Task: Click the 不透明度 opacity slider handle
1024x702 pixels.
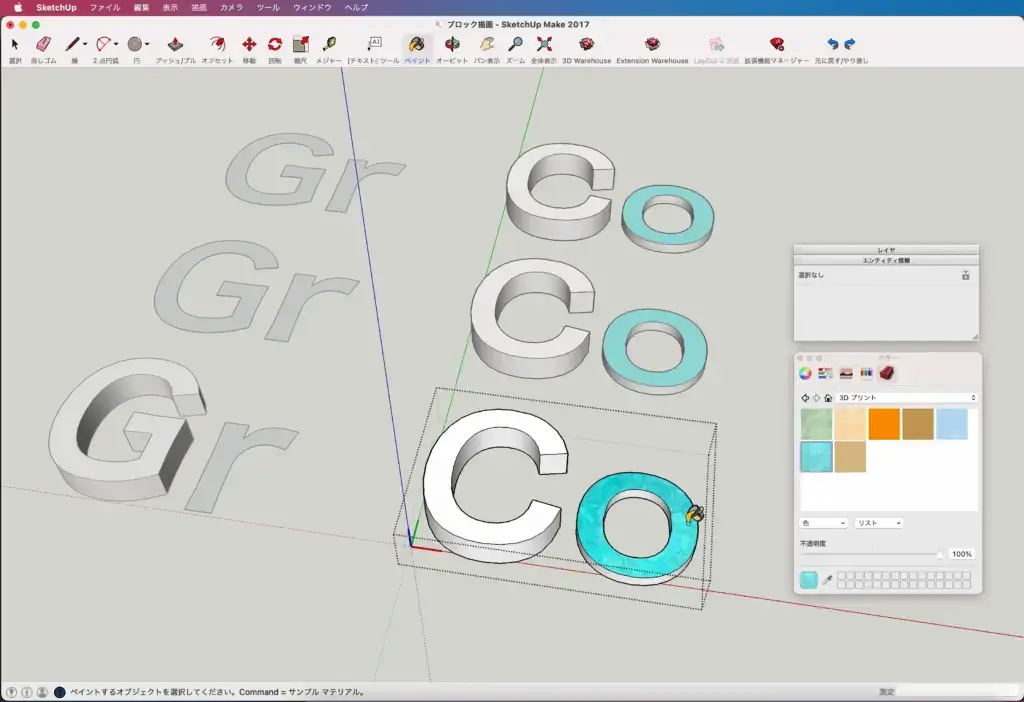Action: 940,554
